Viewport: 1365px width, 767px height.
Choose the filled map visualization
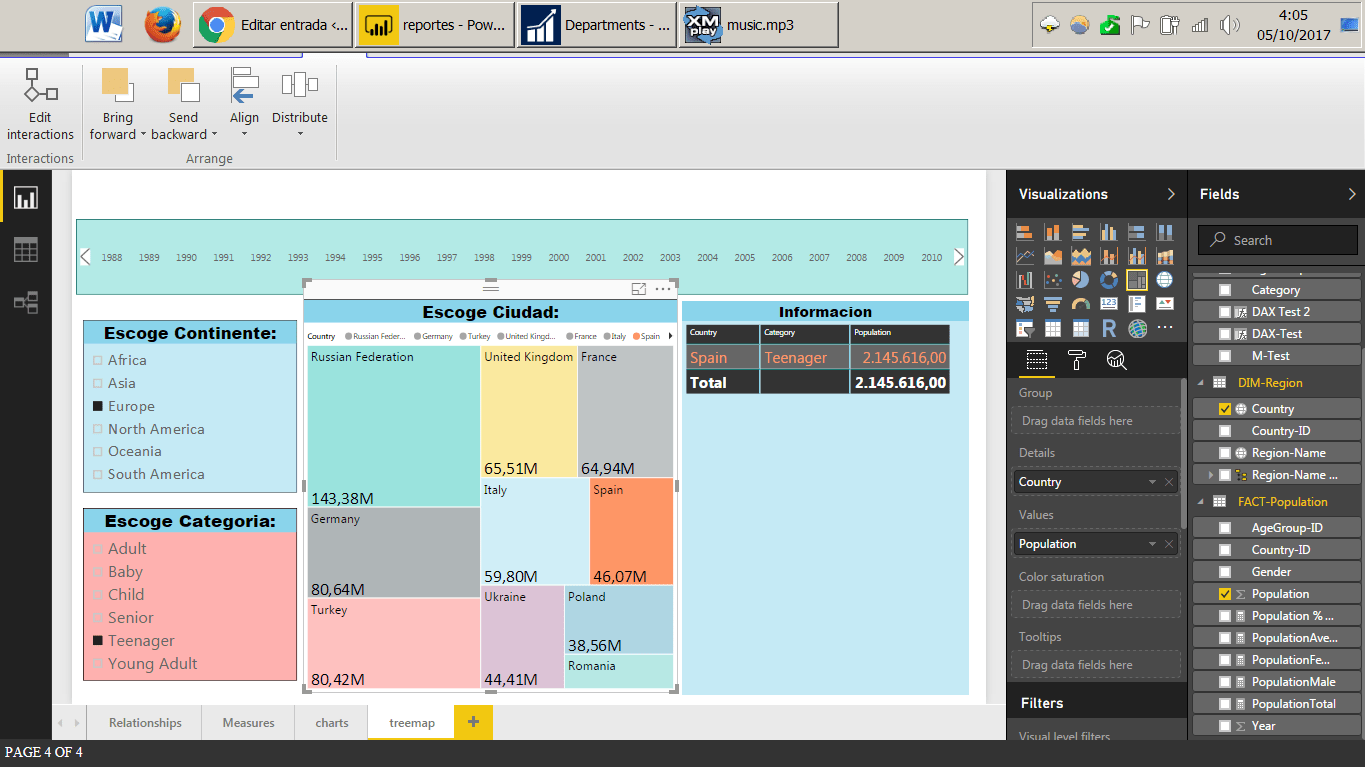tap(1025, 304)
